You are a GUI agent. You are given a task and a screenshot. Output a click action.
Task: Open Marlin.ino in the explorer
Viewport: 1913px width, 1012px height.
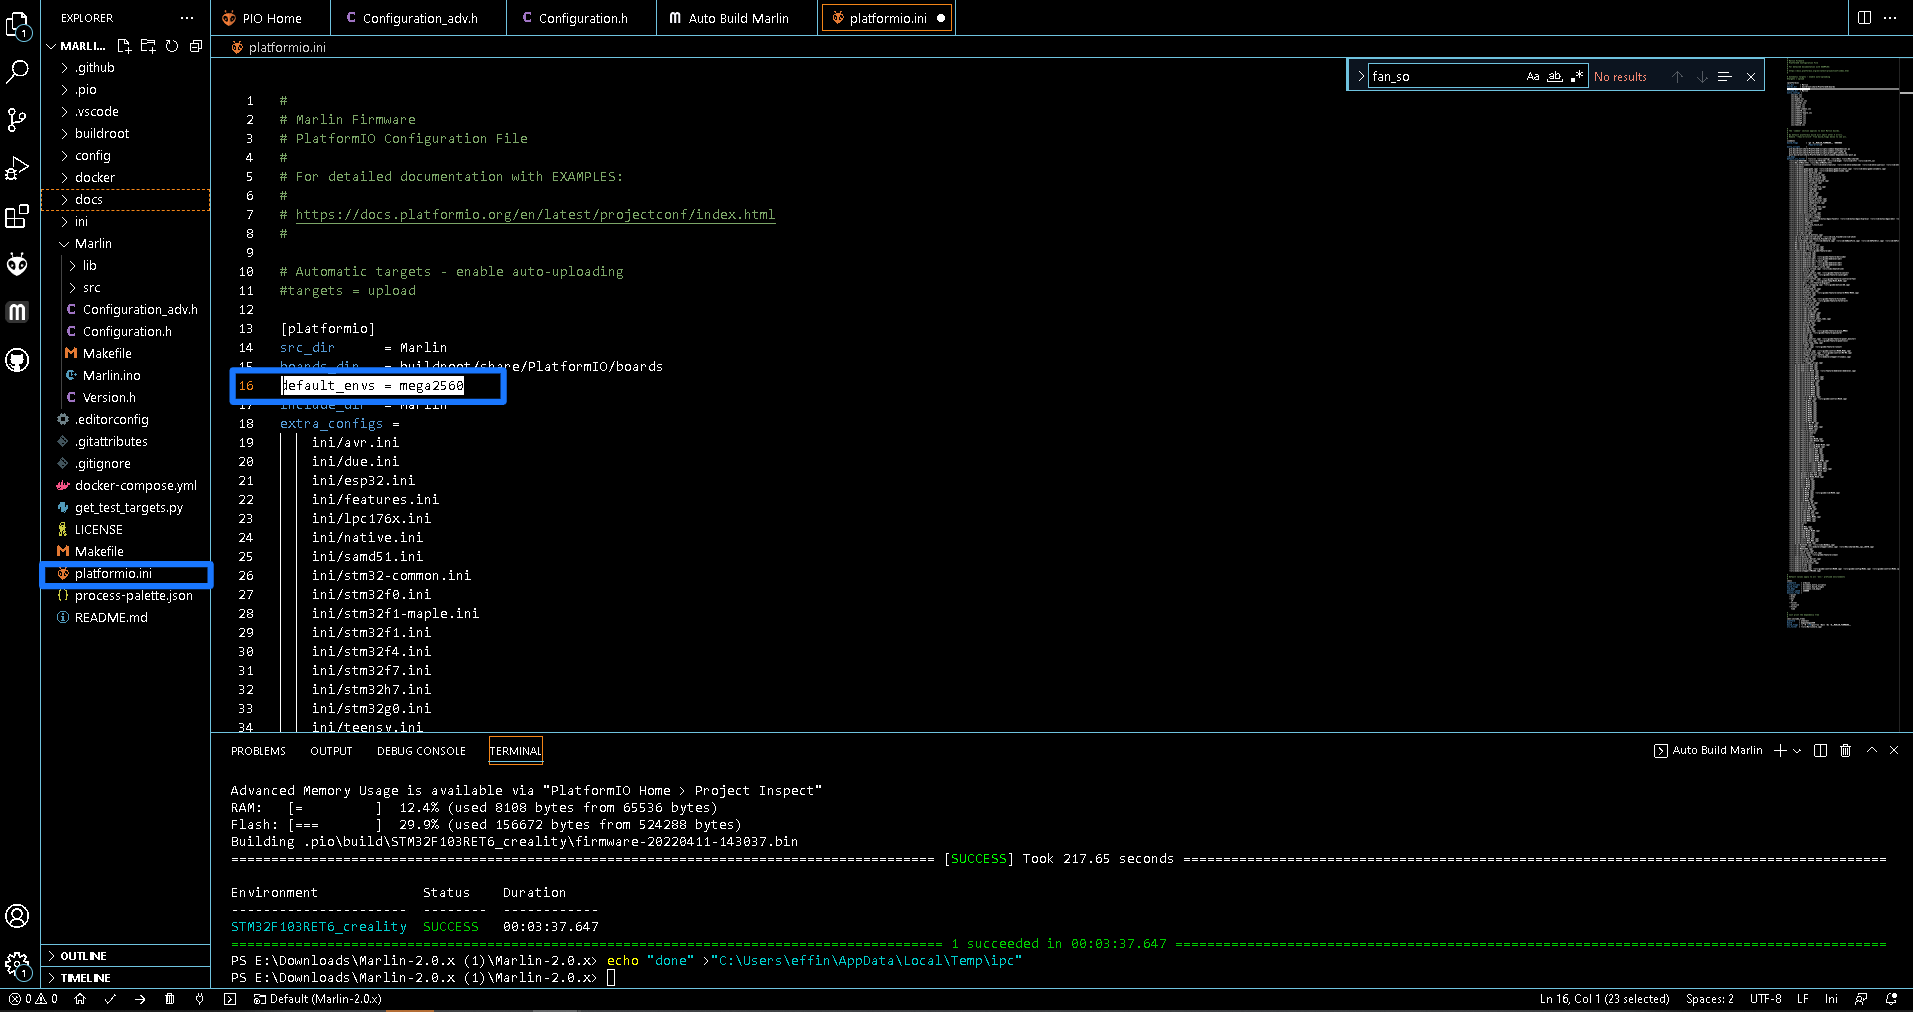point(111,376)
